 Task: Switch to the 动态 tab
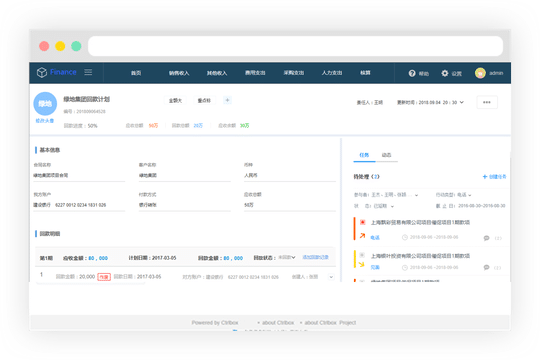point(386,155)
